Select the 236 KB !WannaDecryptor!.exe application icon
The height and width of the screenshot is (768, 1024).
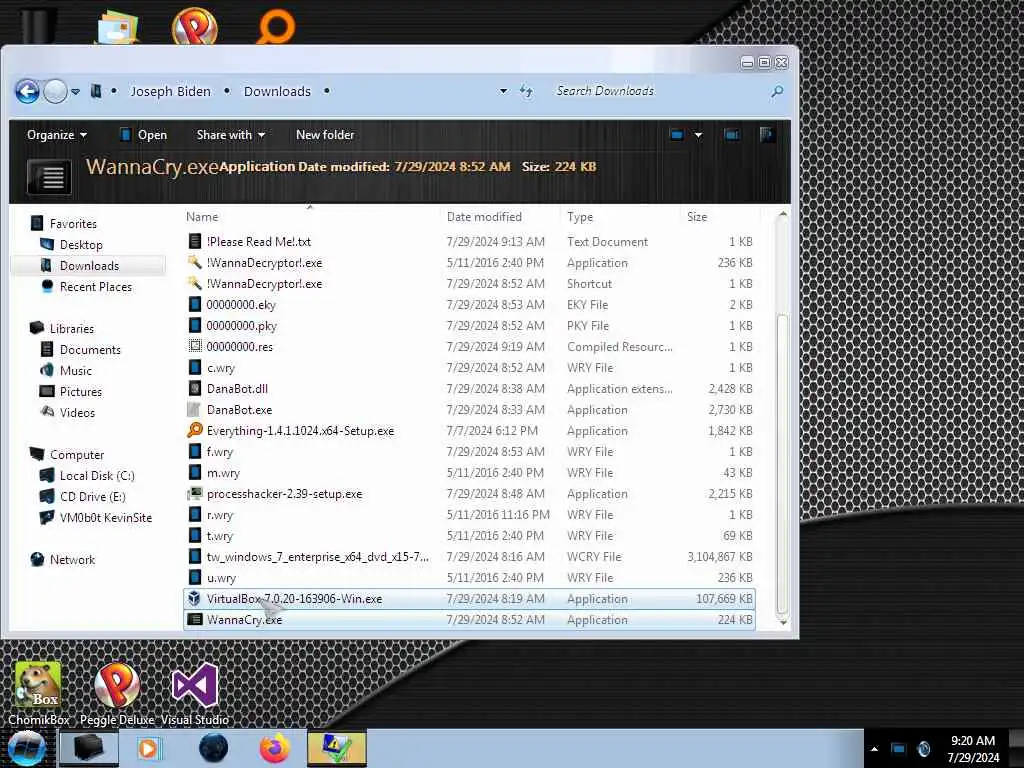195,263
